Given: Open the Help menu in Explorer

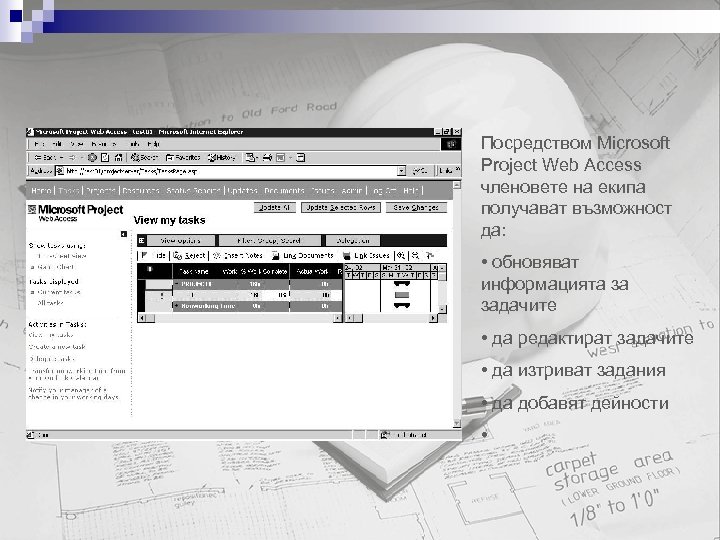Looking at the screenshot, I should 153,144.
